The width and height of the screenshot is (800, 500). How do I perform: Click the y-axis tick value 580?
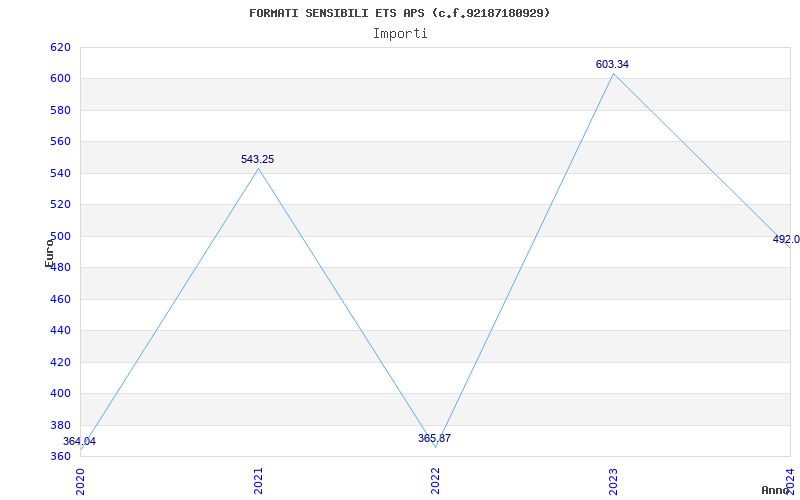(60, 110)
